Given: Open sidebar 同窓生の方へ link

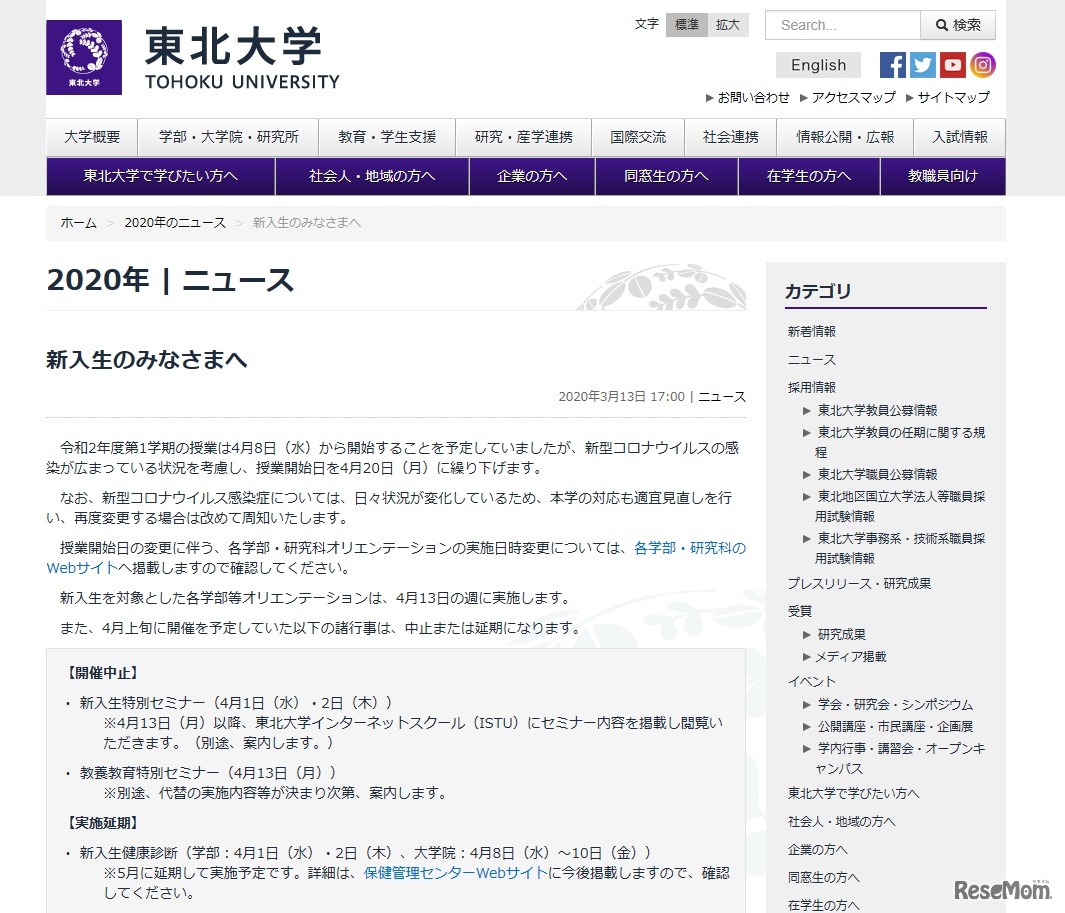Looking at the screenshot, I should click(823, 878).
